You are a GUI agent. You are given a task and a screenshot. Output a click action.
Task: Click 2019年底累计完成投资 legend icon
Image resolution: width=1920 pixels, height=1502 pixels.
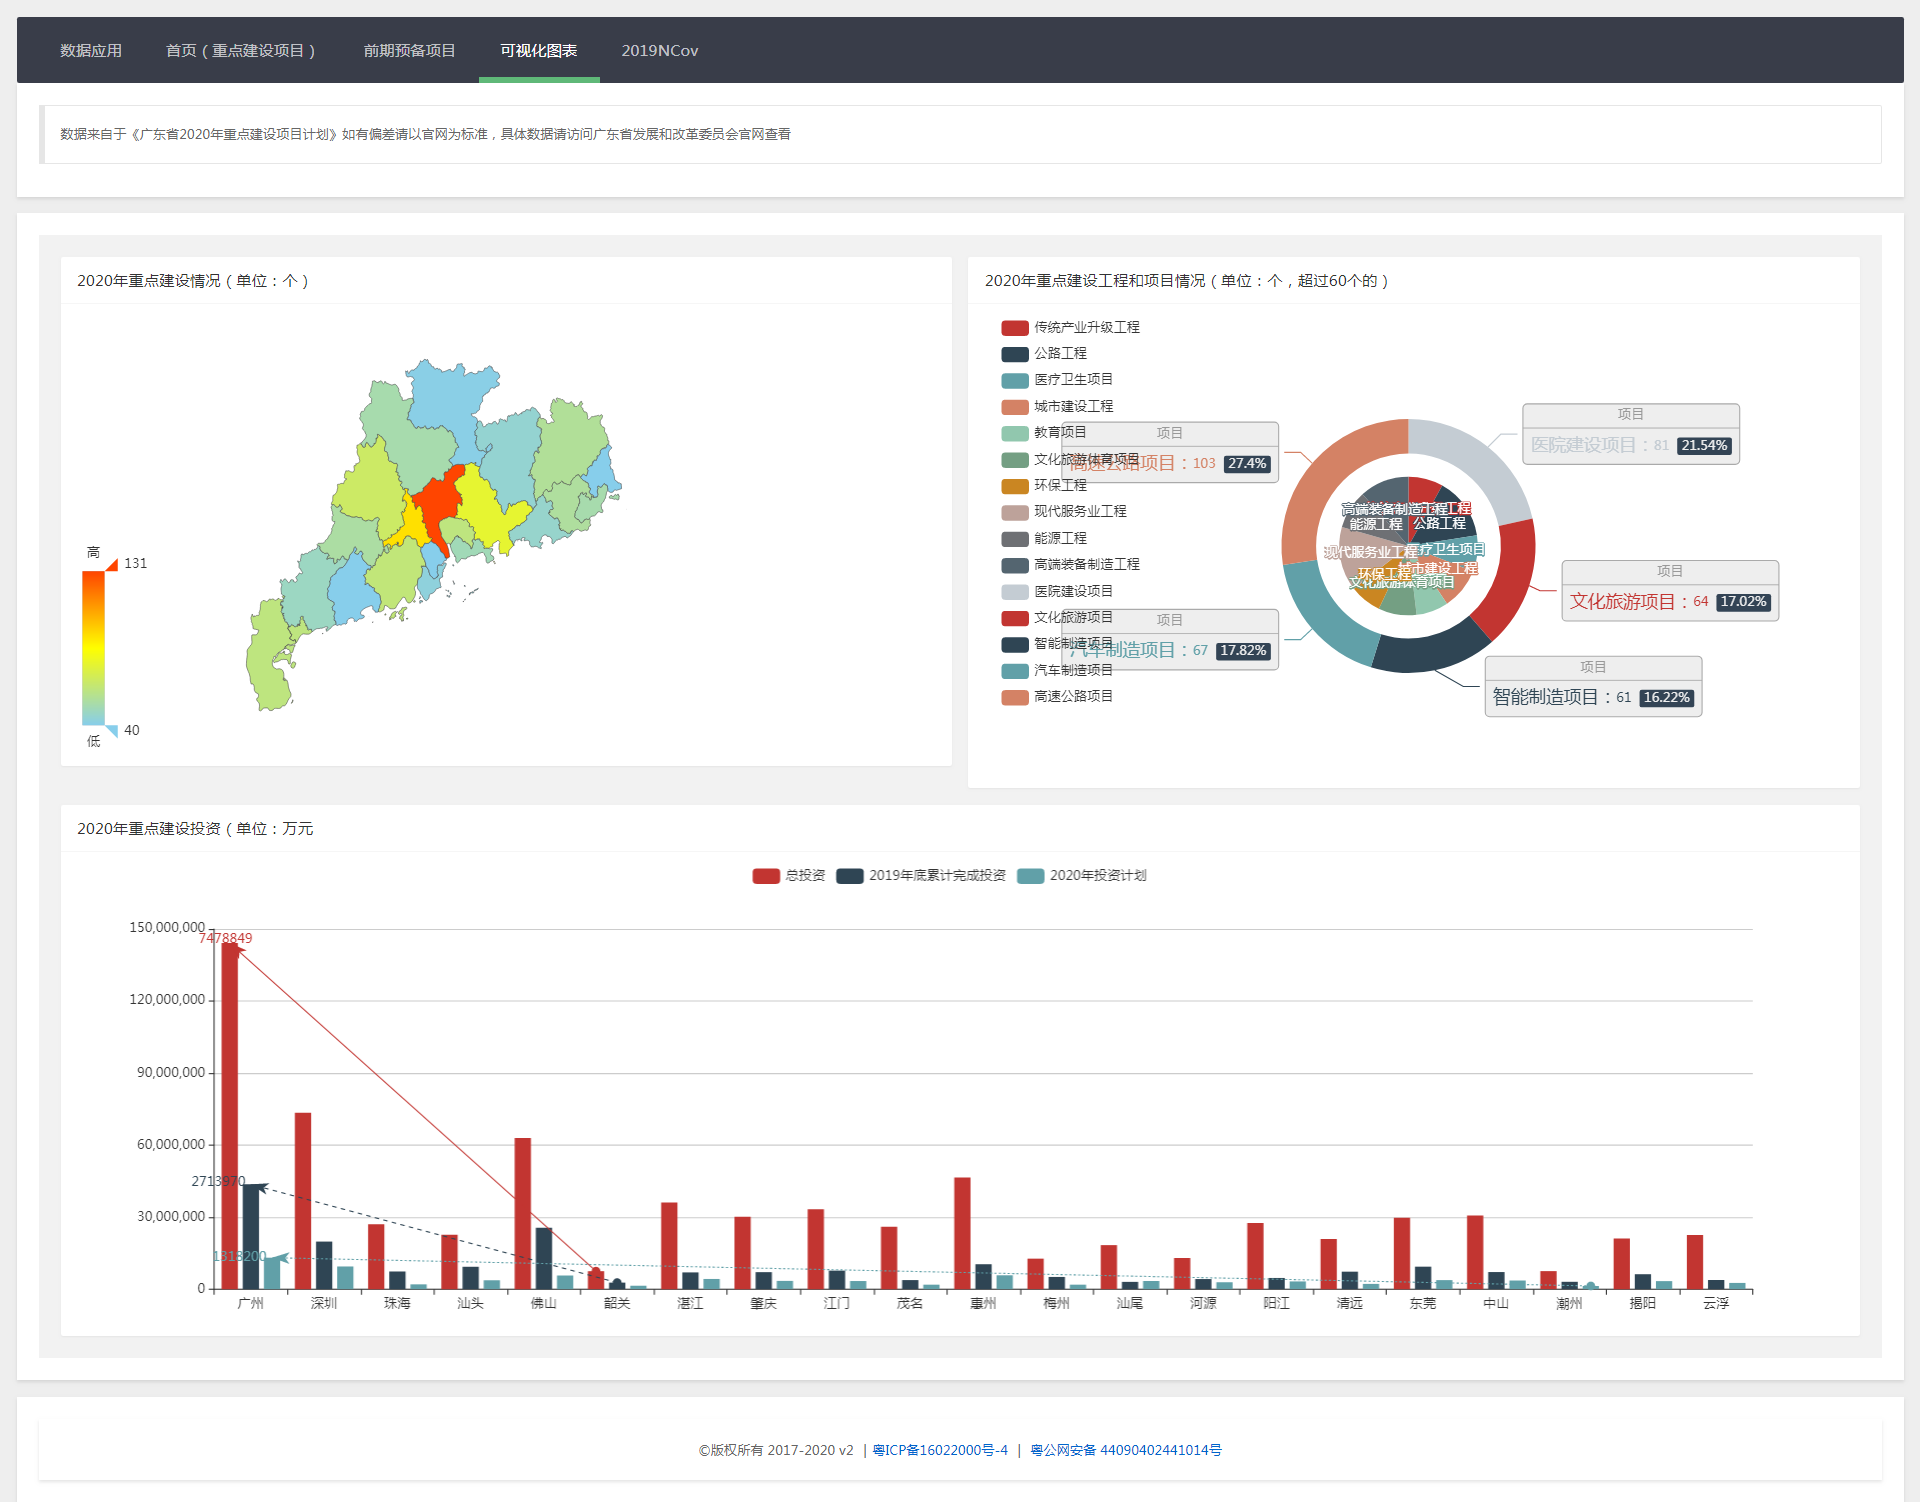pos(850,876)
